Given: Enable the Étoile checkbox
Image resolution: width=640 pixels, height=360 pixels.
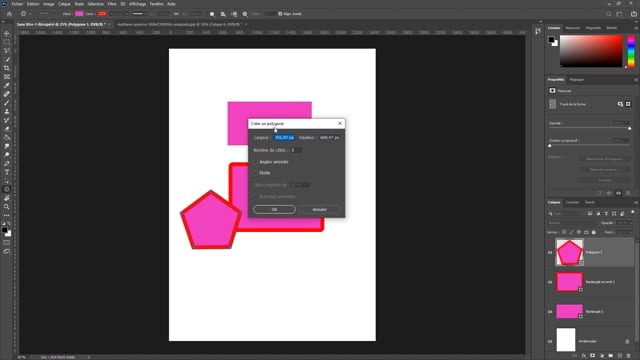Looking at the screenshot, I should point(256,173).
